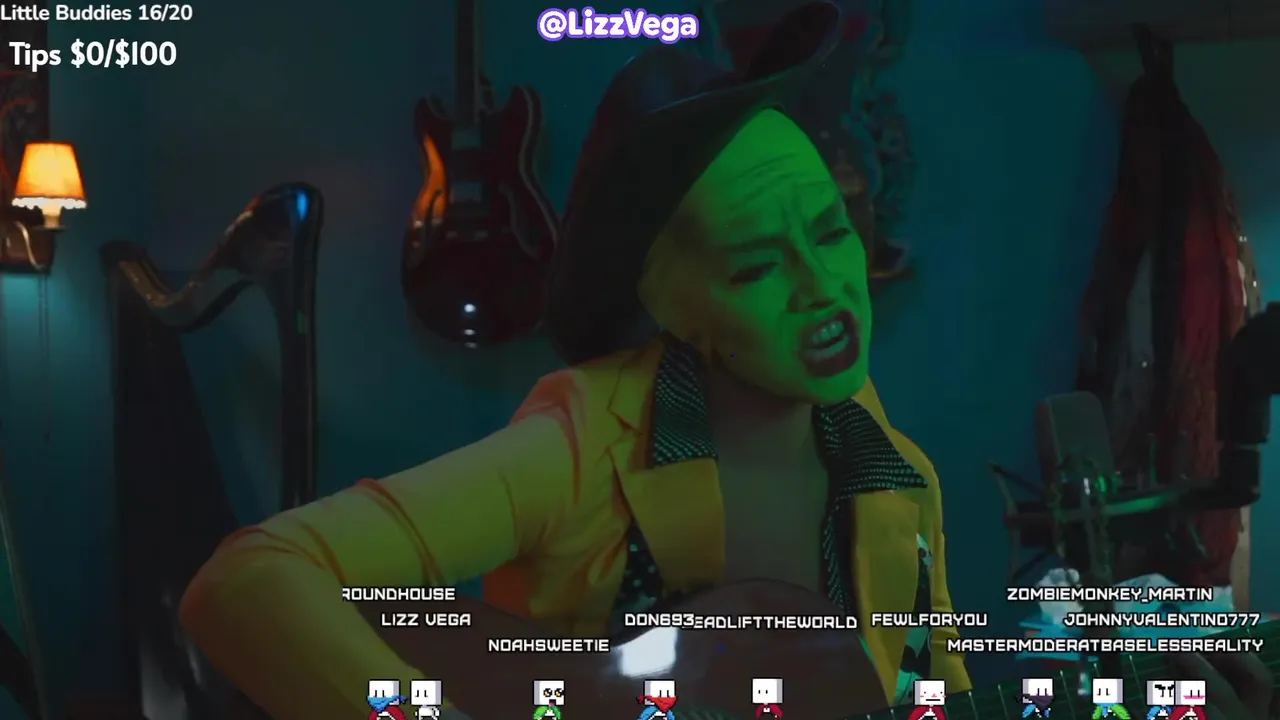Click the angry-eyebrows buddy character

(x=1161, y=699)
